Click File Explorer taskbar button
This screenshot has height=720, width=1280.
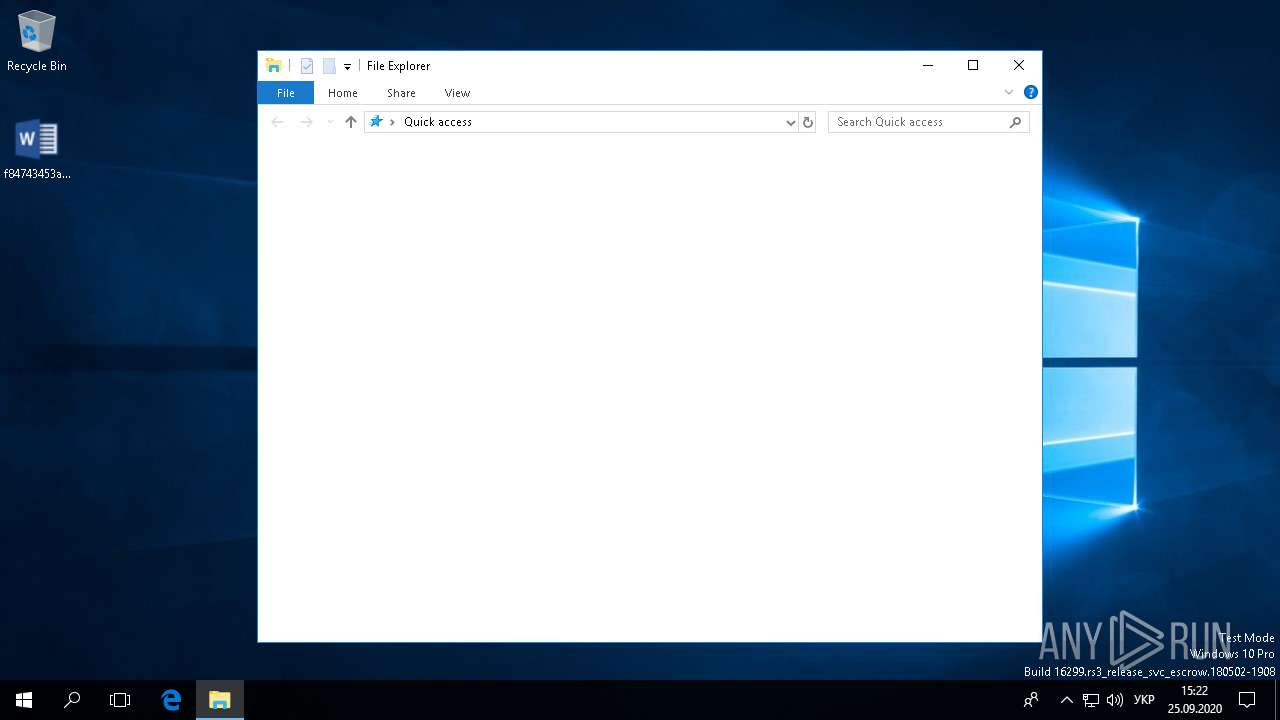point(220,700)
